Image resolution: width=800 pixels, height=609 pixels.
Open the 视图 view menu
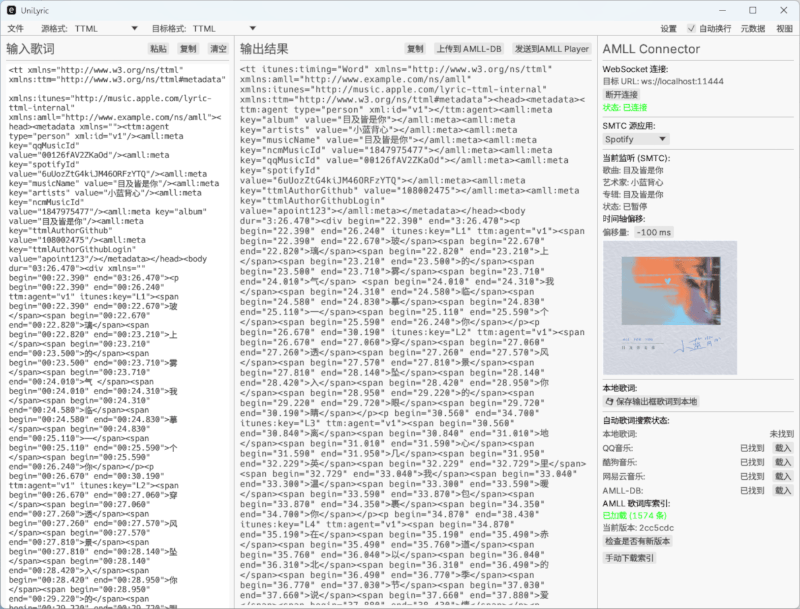784,29
